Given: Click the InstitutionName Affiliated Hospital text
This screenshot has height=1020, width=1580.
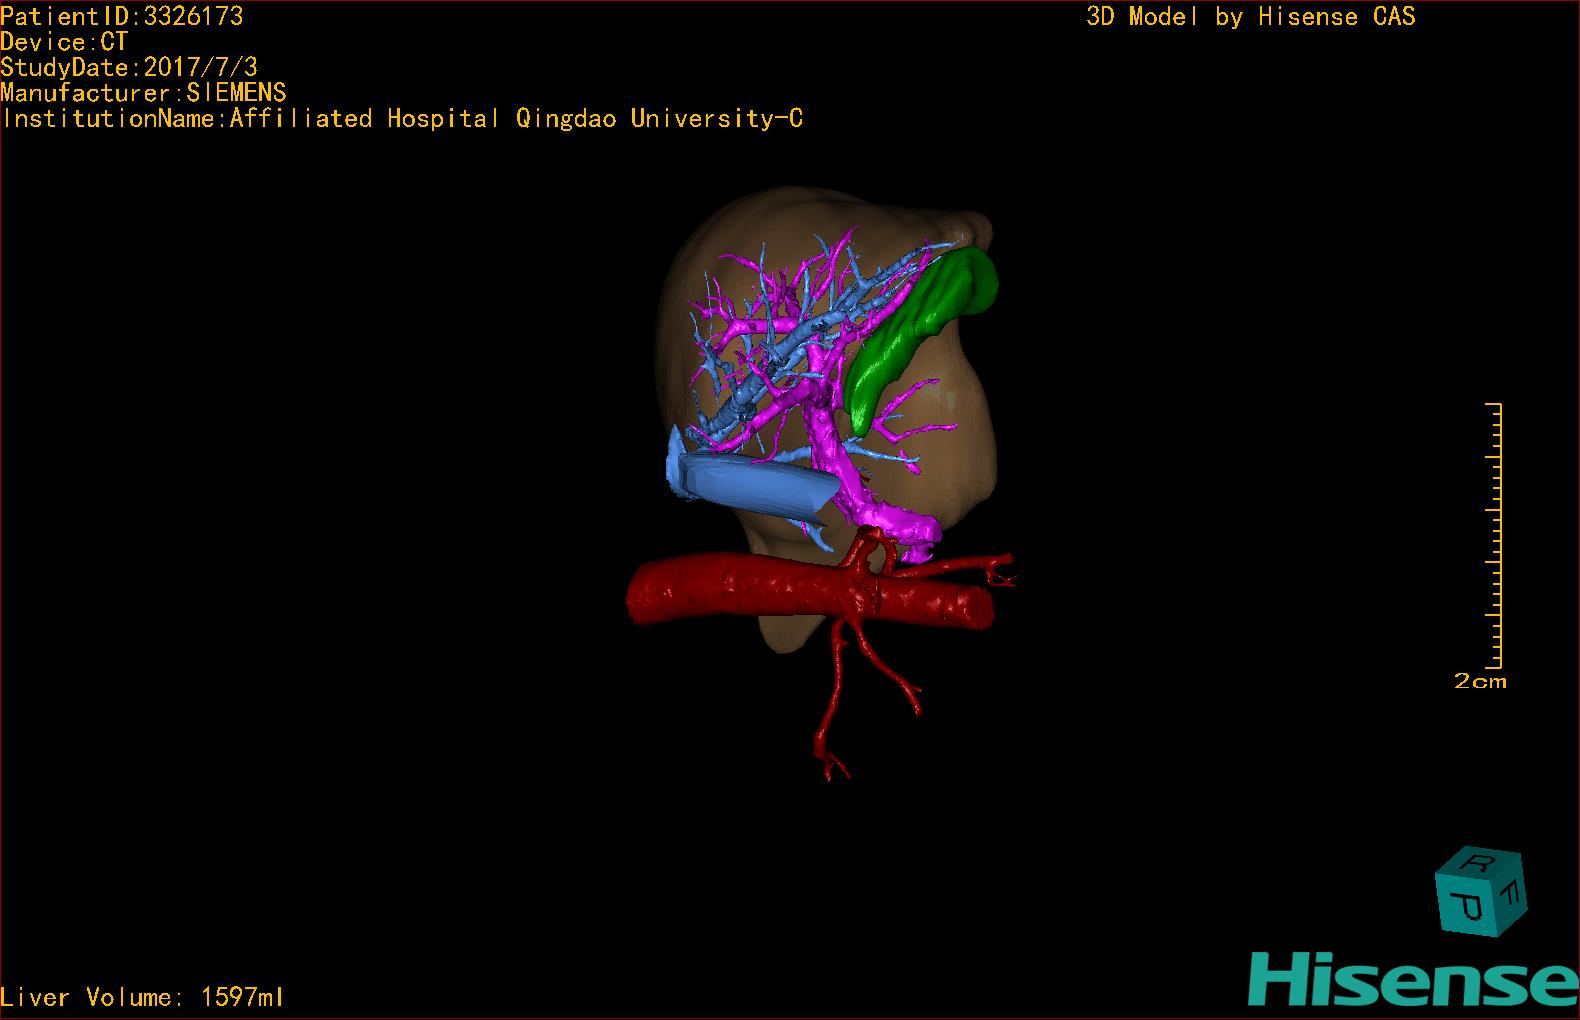Looking at the screenshot, I should tap(402, 118).
